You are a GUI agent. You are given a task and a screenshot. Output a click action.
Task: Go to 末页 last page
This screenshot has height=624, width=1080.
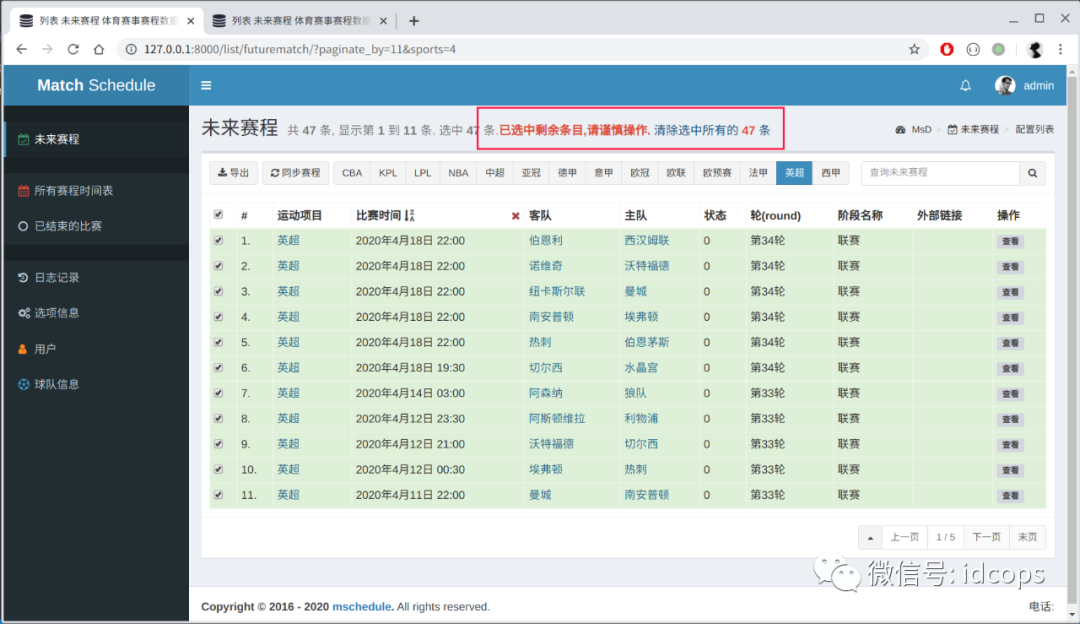click(1027, 537)
